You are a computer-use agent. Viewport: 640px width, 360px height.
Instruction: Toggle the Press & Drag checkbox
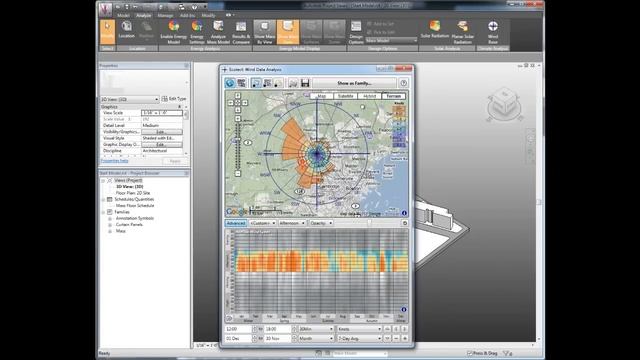pos(470,353)
